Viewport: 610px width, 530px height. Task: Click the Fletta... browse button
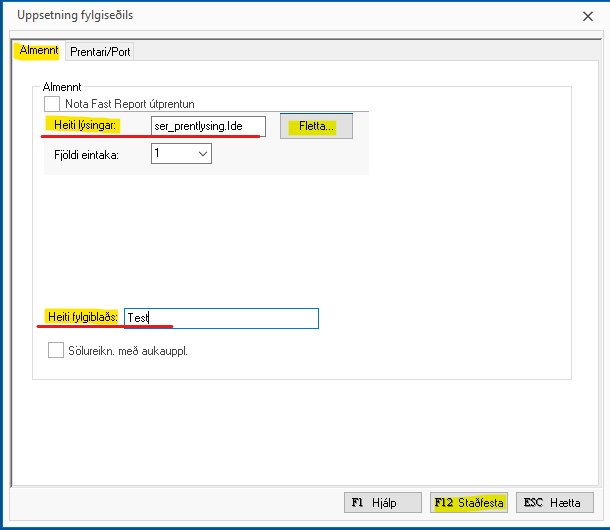316,127
